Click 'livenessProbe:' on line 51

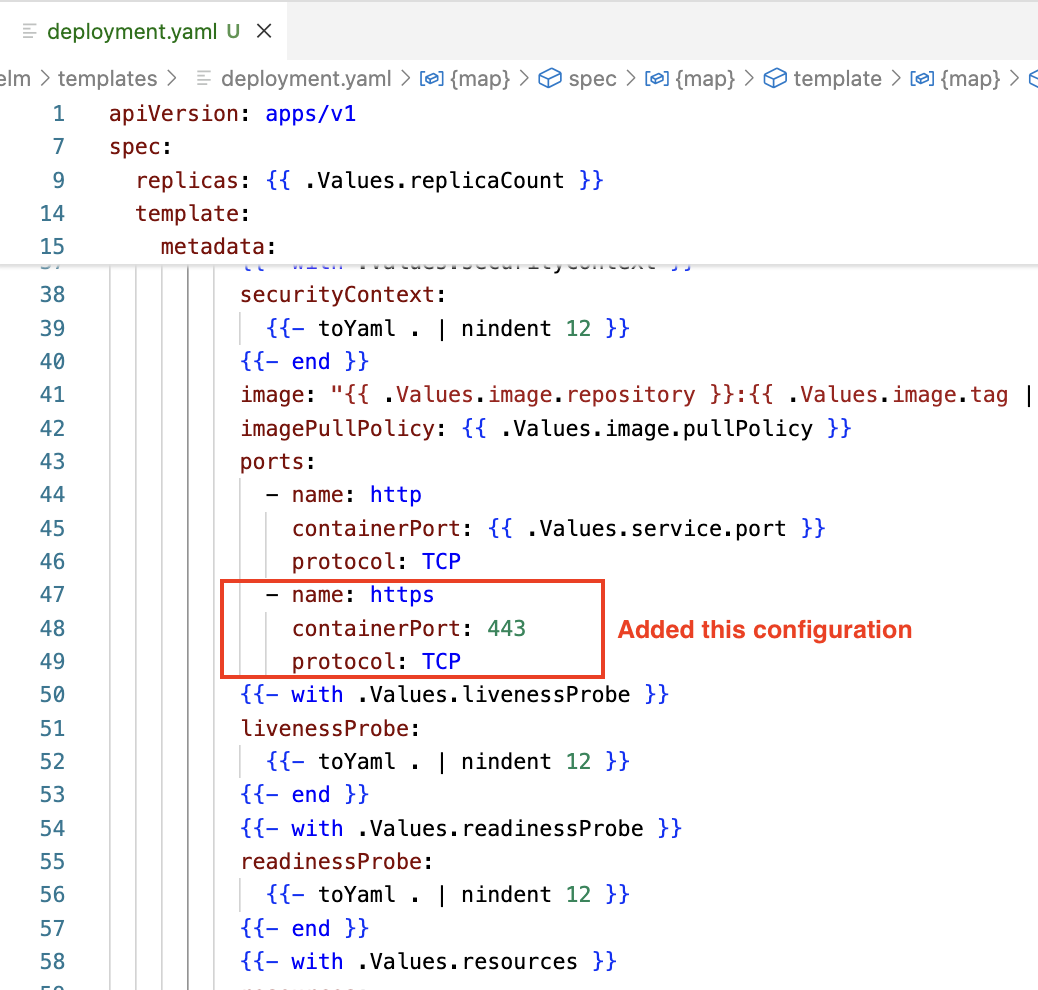pyautogui.click(x=330, y=728)
